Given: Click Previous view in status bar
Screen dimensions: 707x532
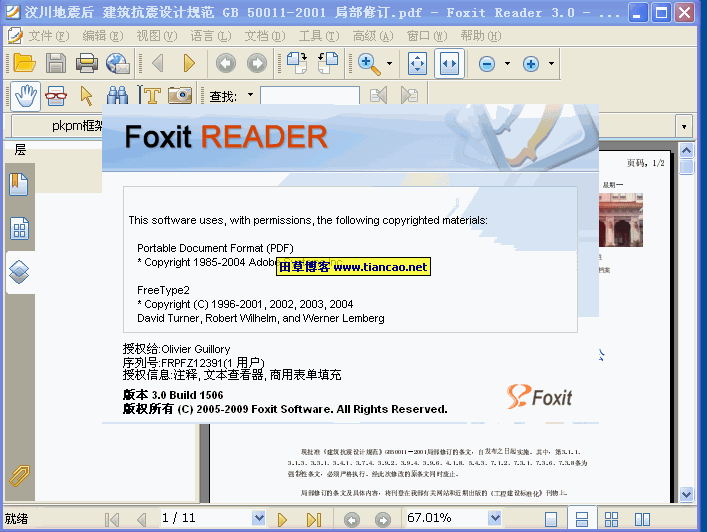Looking at the screenshot, I should (x=352, y=520).
